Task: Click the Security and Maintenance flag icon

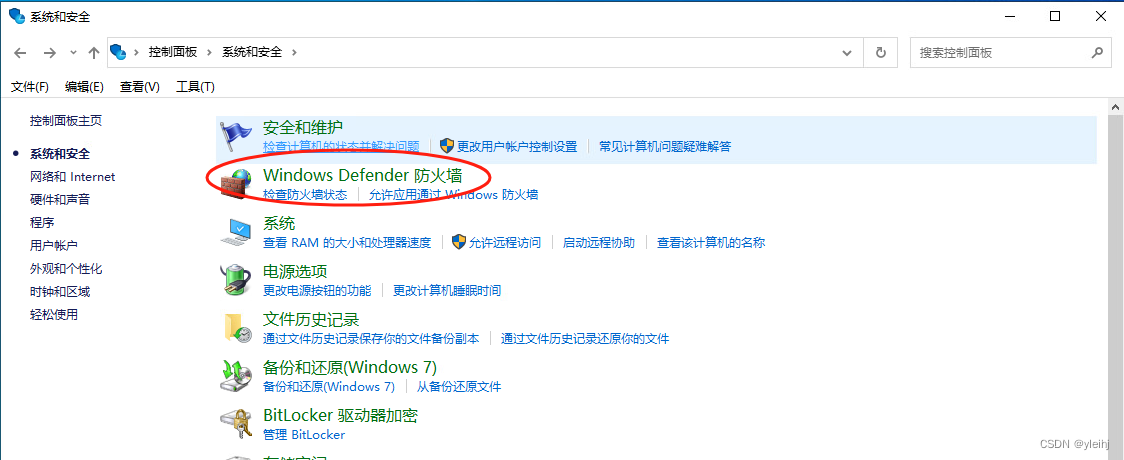Action: 237,135
